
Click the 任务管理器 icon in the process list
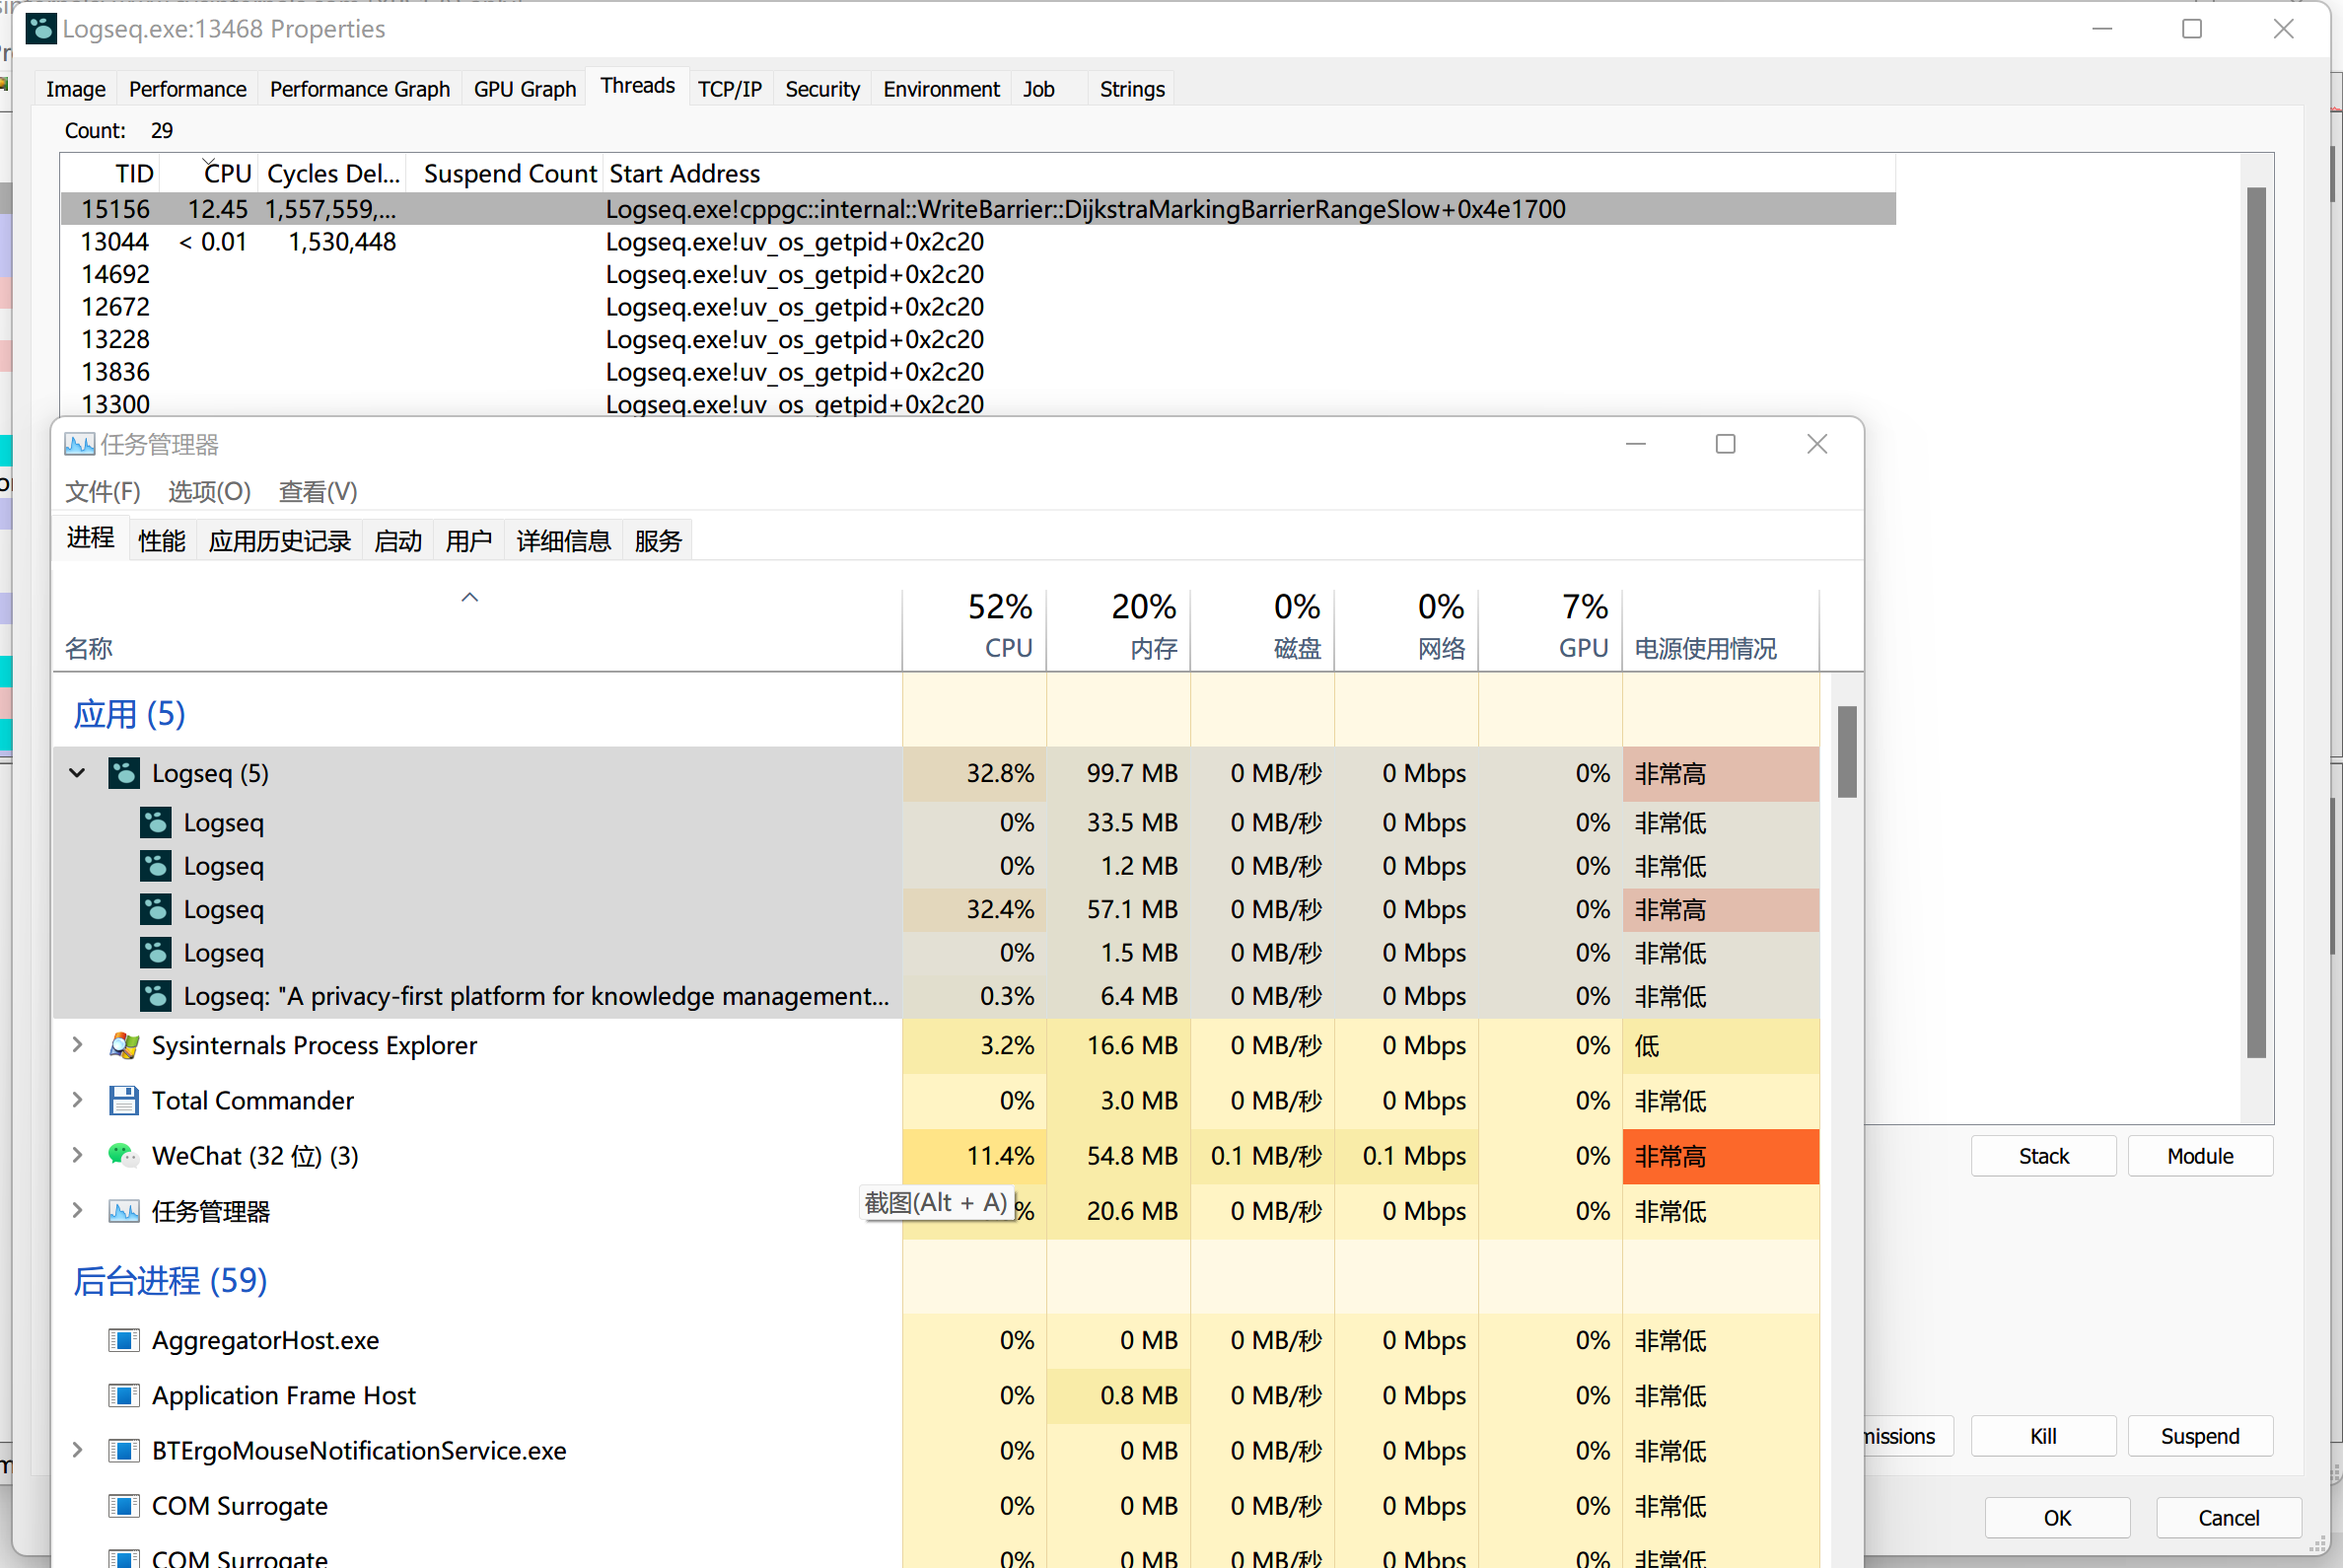point(123,1211)
